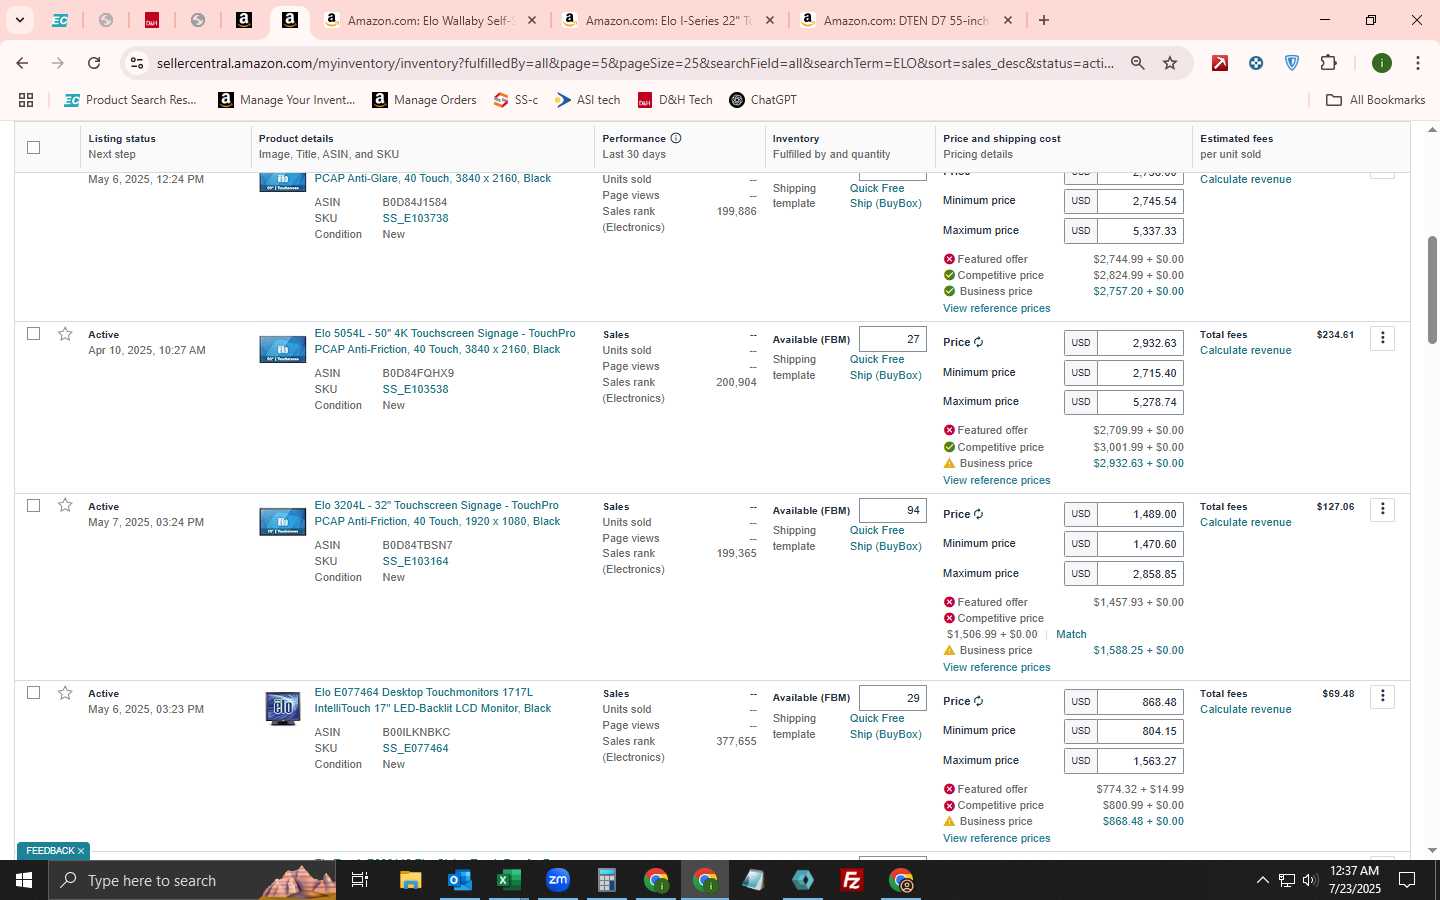This screenshot has width=1440, height=900.
Task: Open Outlook from the taskbar
Action: (x=459, y=880)
